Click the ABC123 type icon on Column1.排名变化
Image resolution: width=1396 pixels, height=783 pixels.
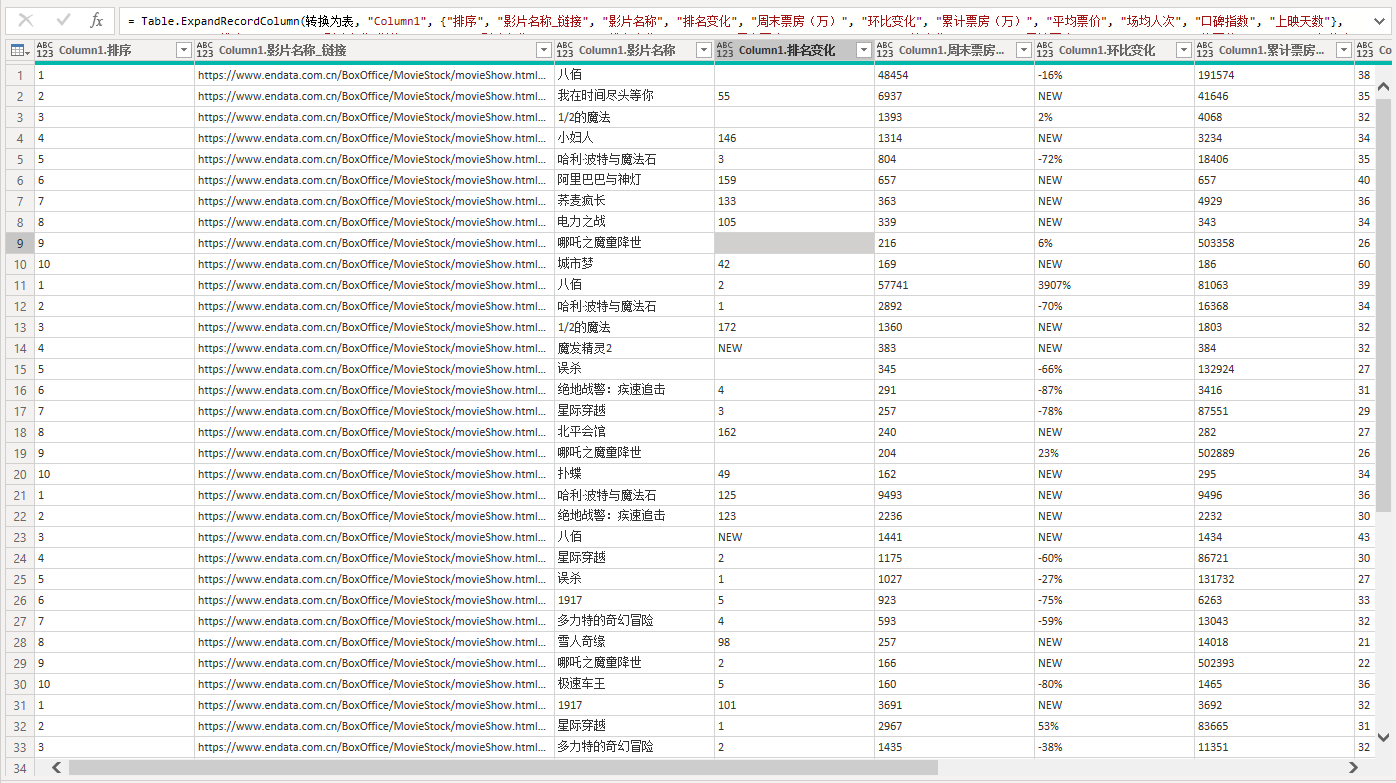tap(723, 49)
